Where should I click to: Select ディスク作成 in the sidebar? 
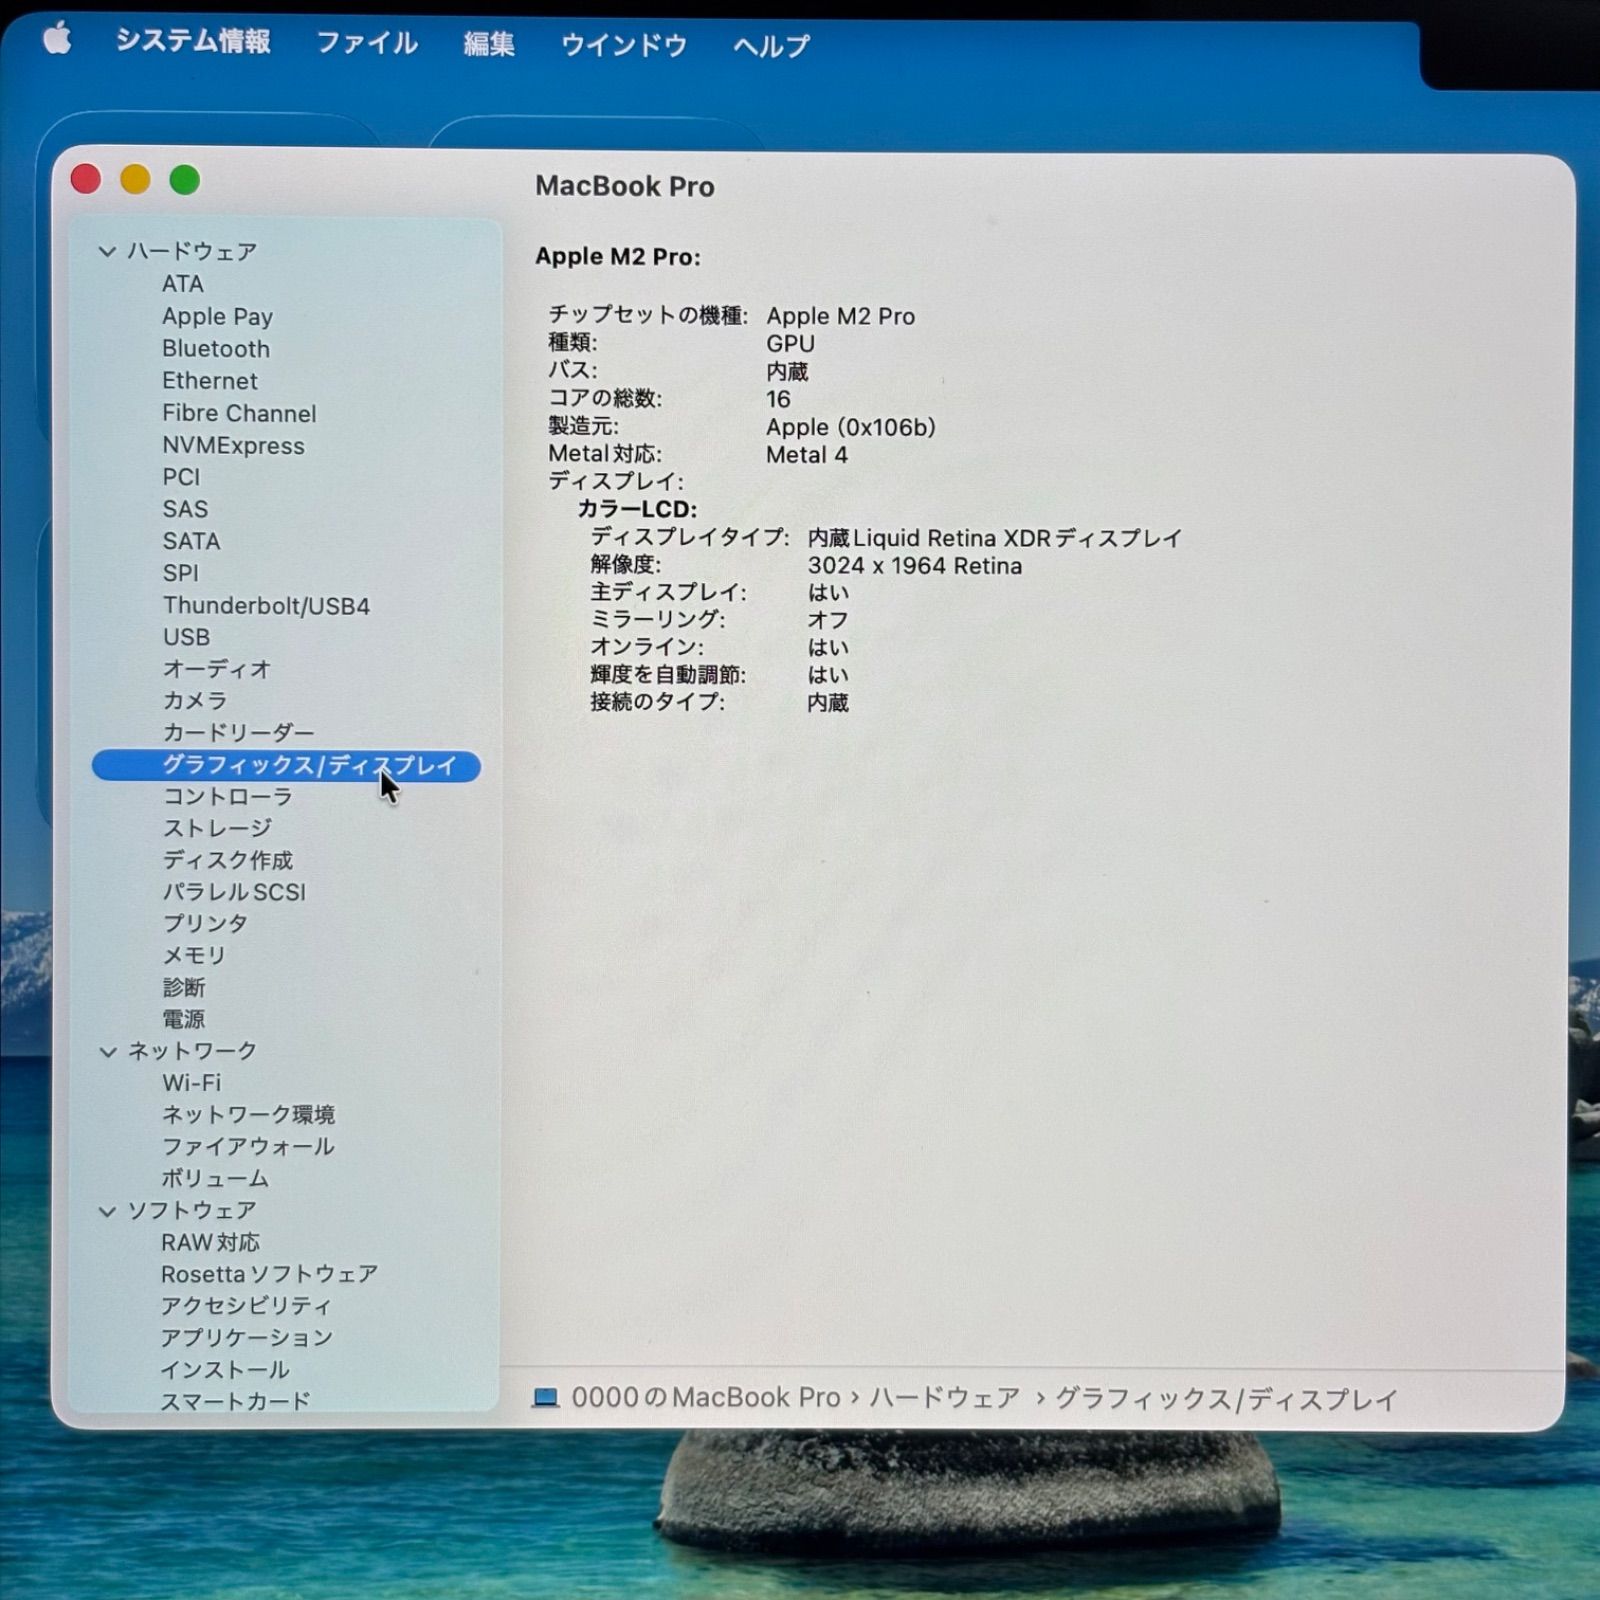tap(228, 861)
